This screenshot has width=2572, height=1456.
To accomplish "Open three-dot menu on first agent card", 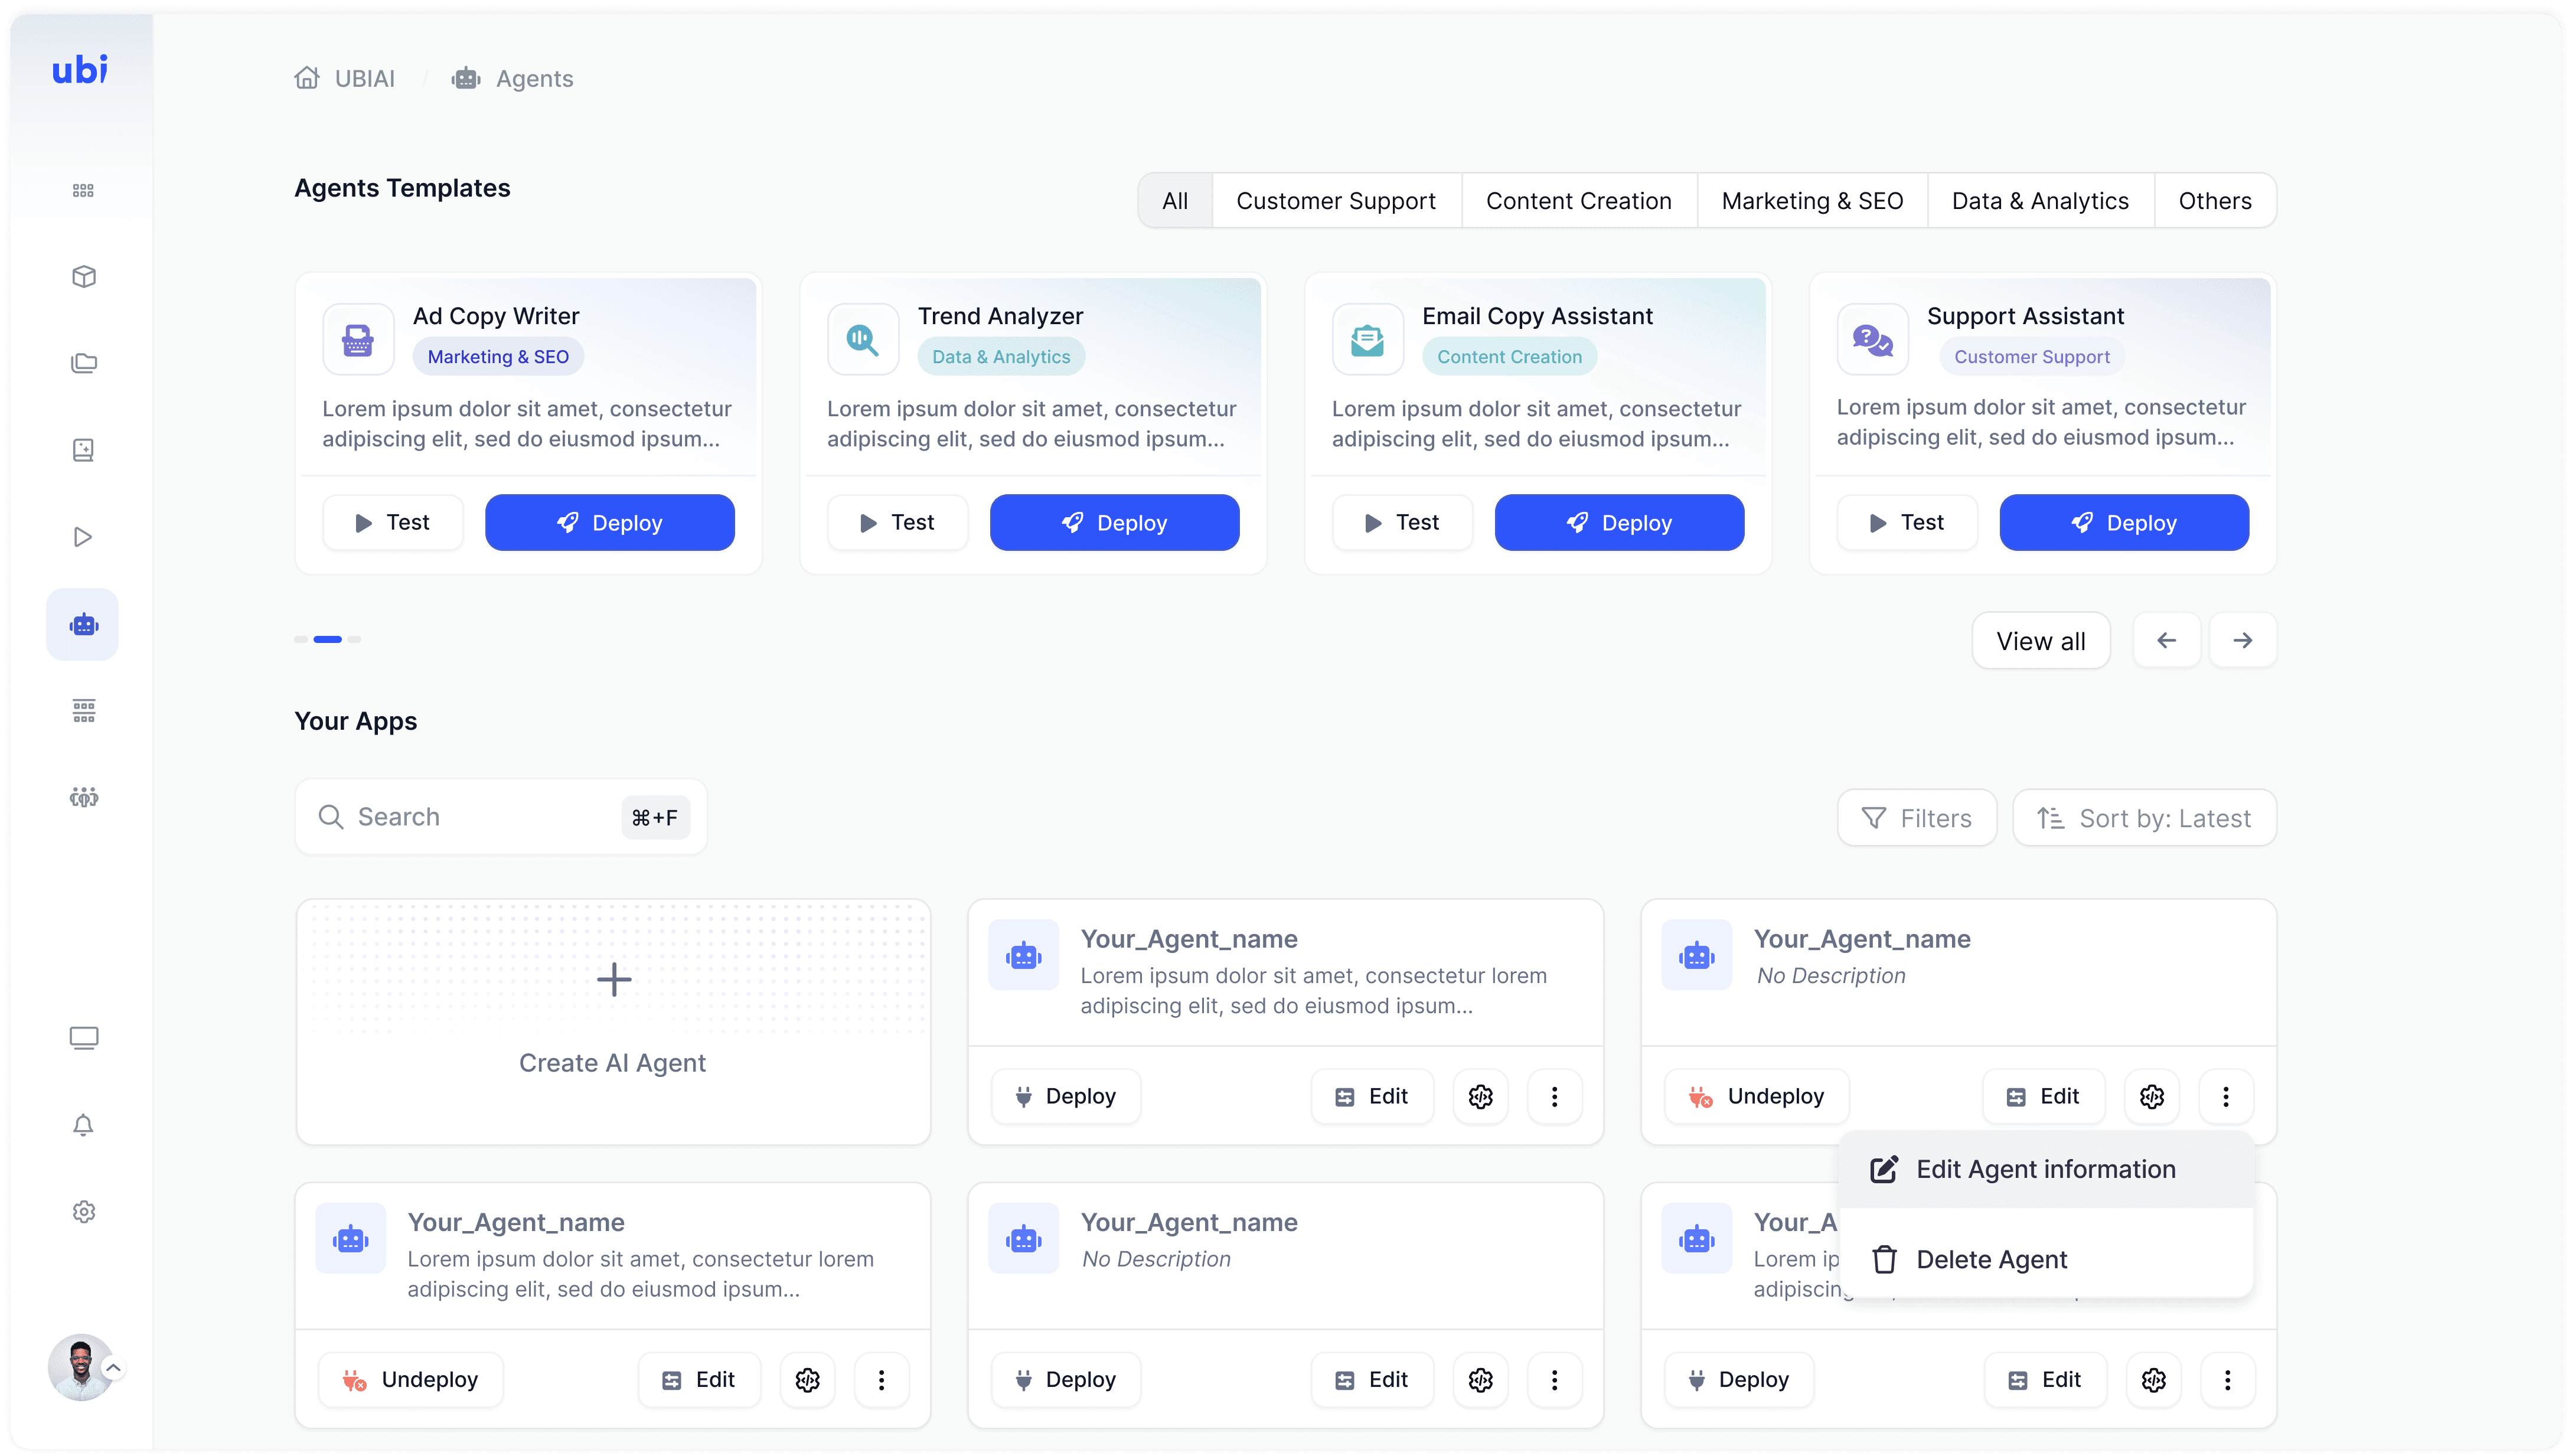I will (x=1554, y=1097).
